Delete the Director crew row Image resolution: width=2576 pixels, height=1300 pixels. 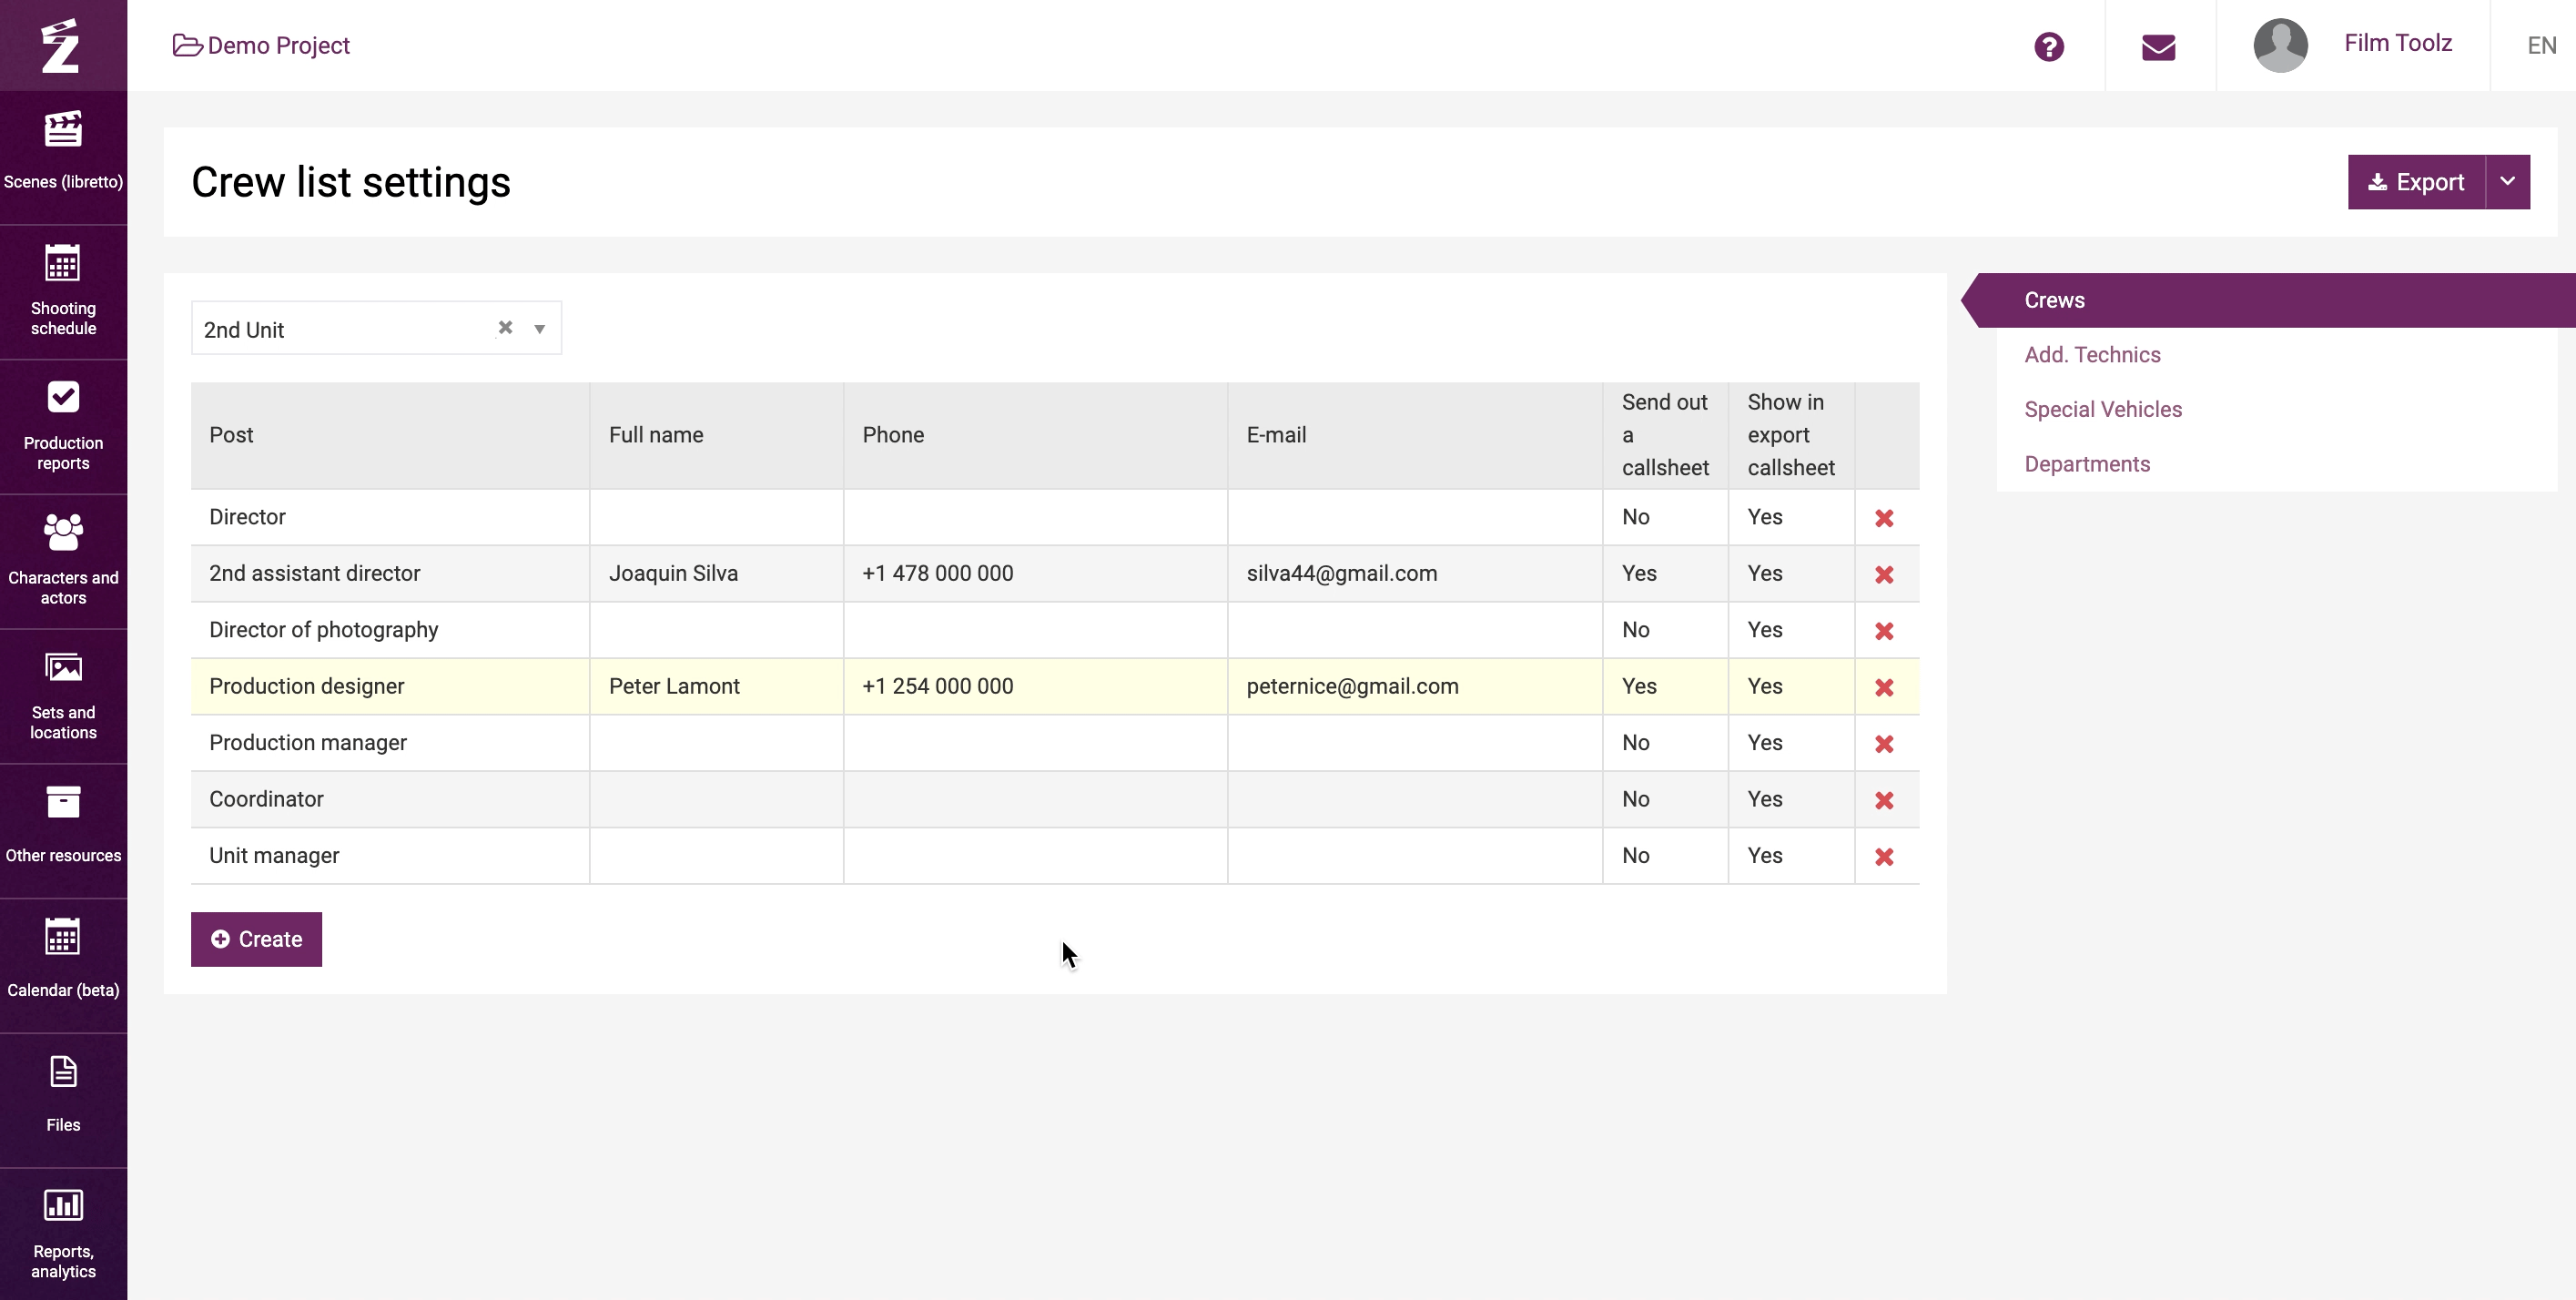coord(1884,518)
